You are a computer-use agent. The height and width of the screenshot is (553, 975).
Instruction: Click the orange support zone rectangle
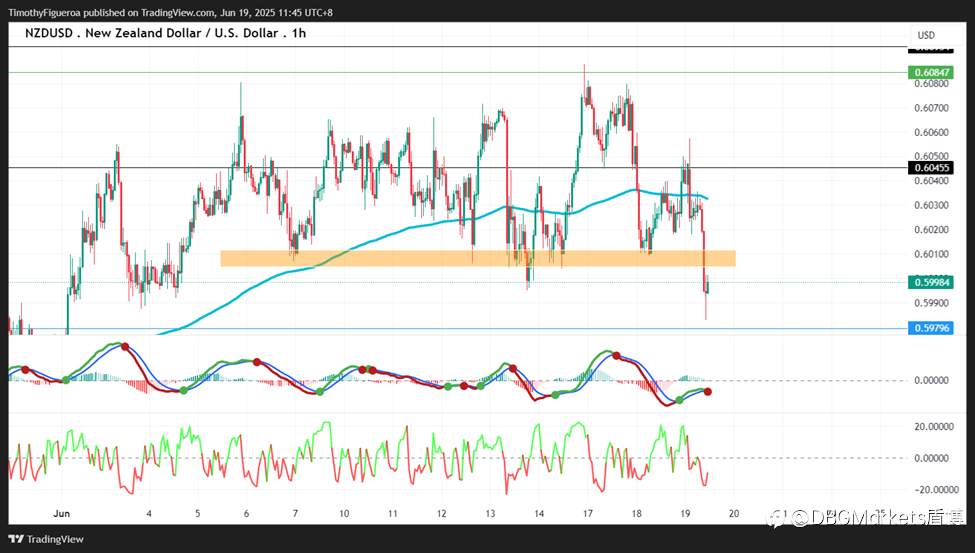(x=478, y=258)
